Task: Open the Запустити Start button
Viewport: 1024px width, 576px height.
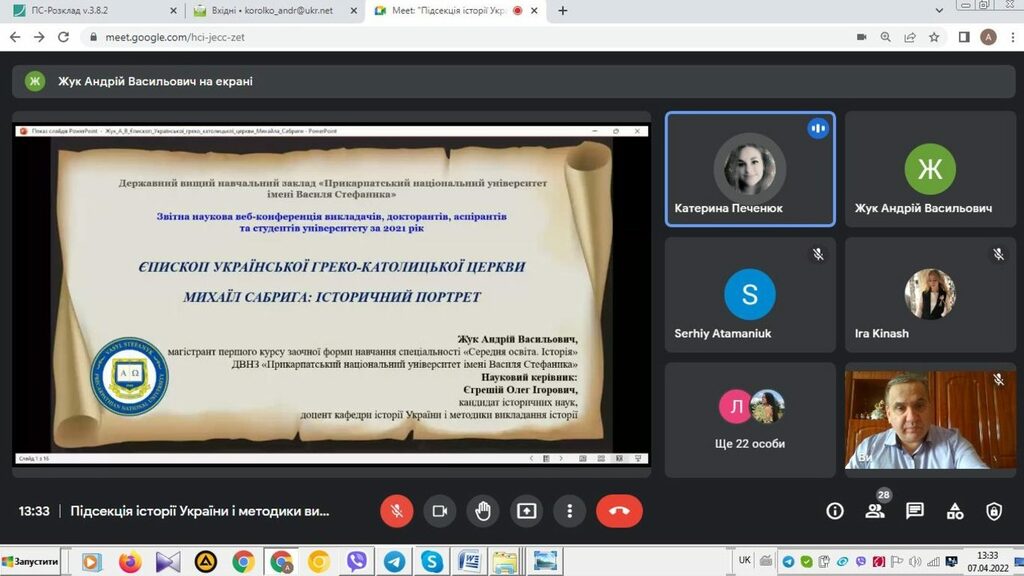Action: pos(30,562)
